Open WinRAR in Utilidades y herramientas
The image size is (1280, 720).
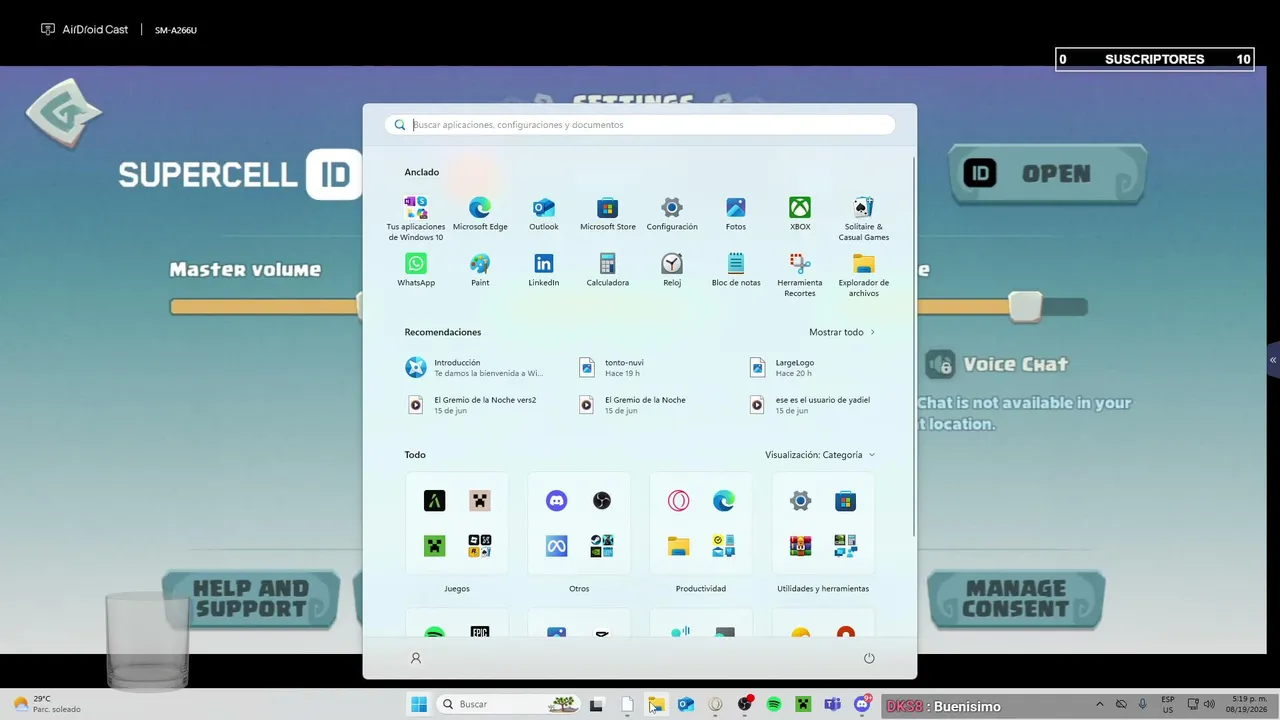tap(801, 546)
